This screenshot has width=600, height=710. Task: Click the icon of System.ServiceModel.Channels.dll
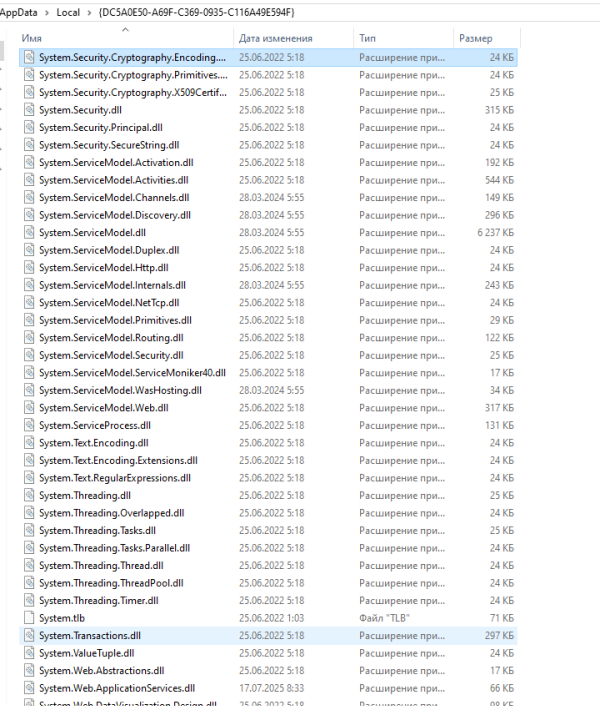point(29,197)
